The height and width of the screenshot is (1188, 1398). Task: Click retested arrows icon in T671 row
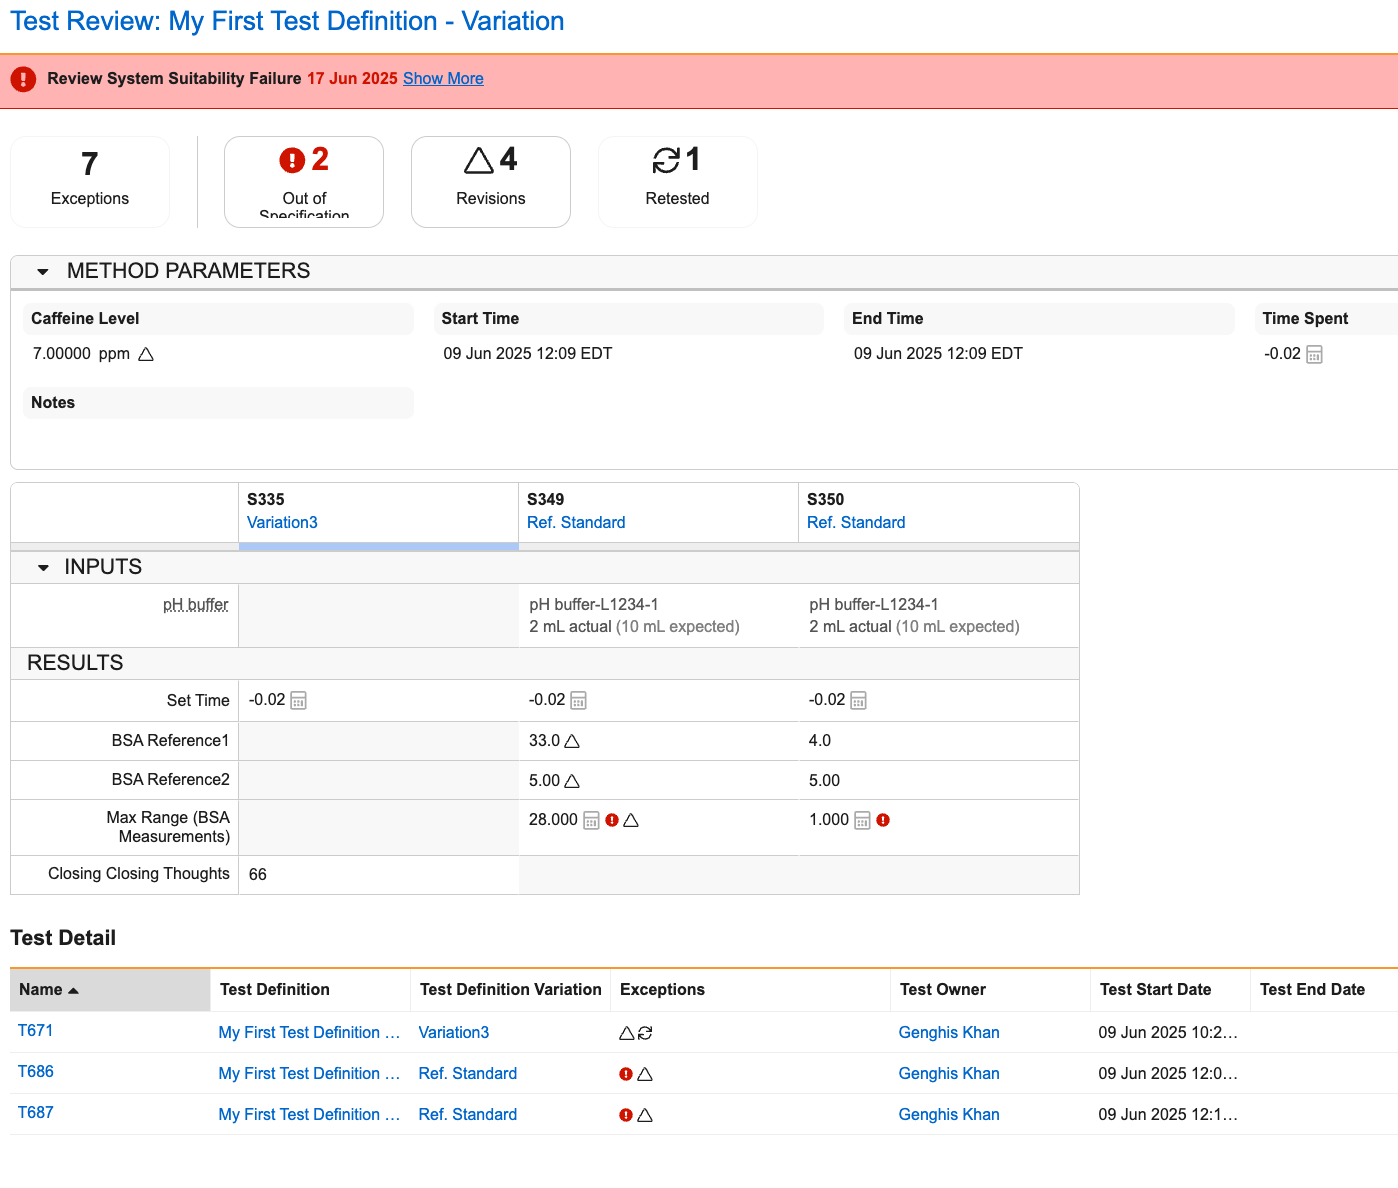pos(645,1033)
